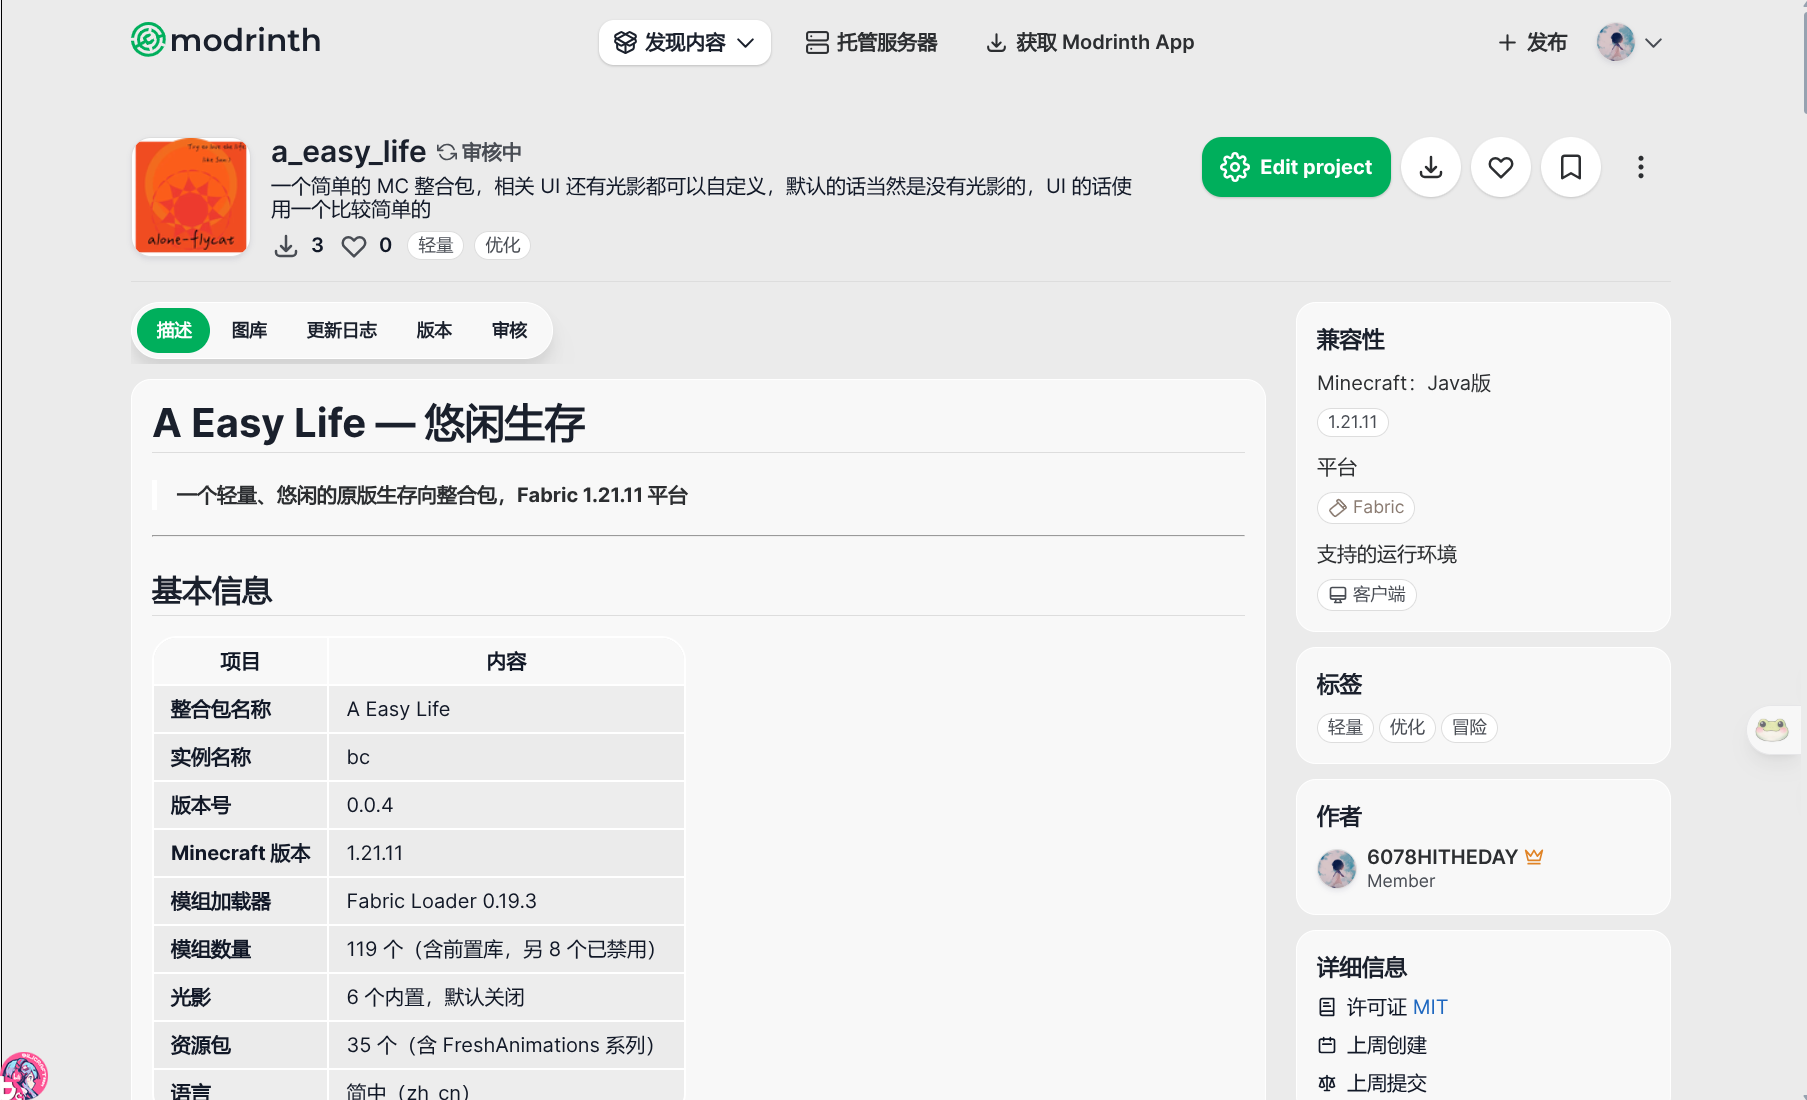The height and width of the screenshot is (1100, 1807).
Task: Switch to the 更新日志 tab
Action: click(342, 330)
